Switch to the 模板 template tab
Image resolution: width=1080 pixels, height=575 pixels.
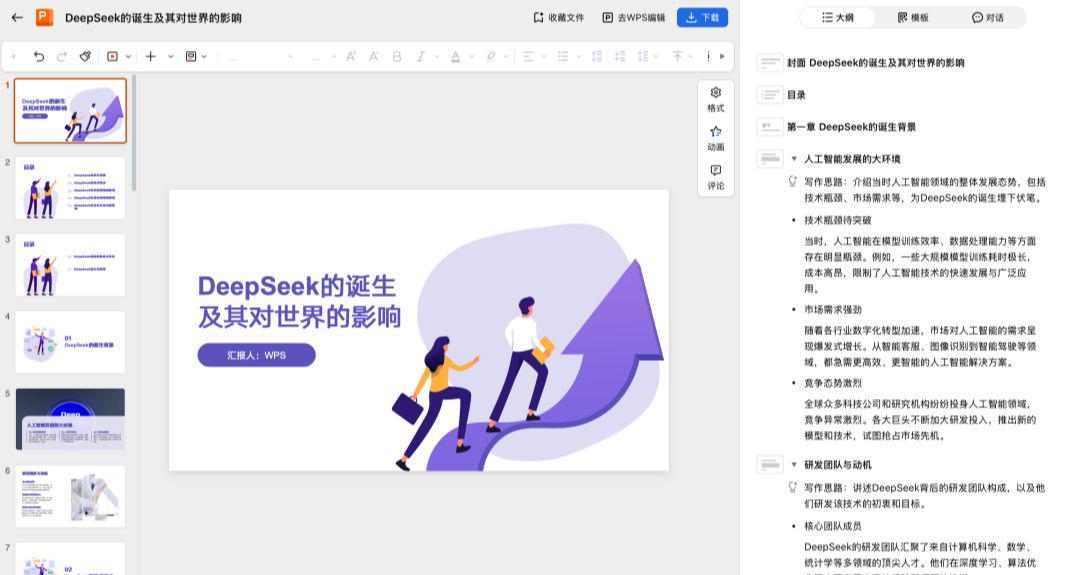coord(913,18)
